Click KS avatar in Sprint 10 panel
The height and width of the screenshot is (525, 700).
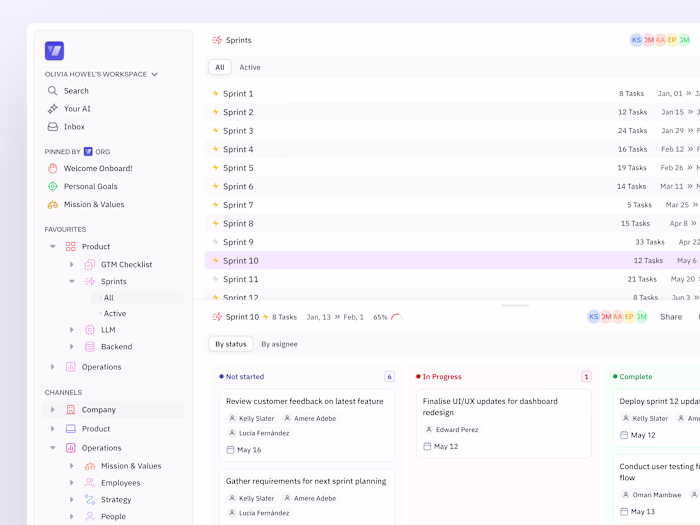tap(593, 317)
